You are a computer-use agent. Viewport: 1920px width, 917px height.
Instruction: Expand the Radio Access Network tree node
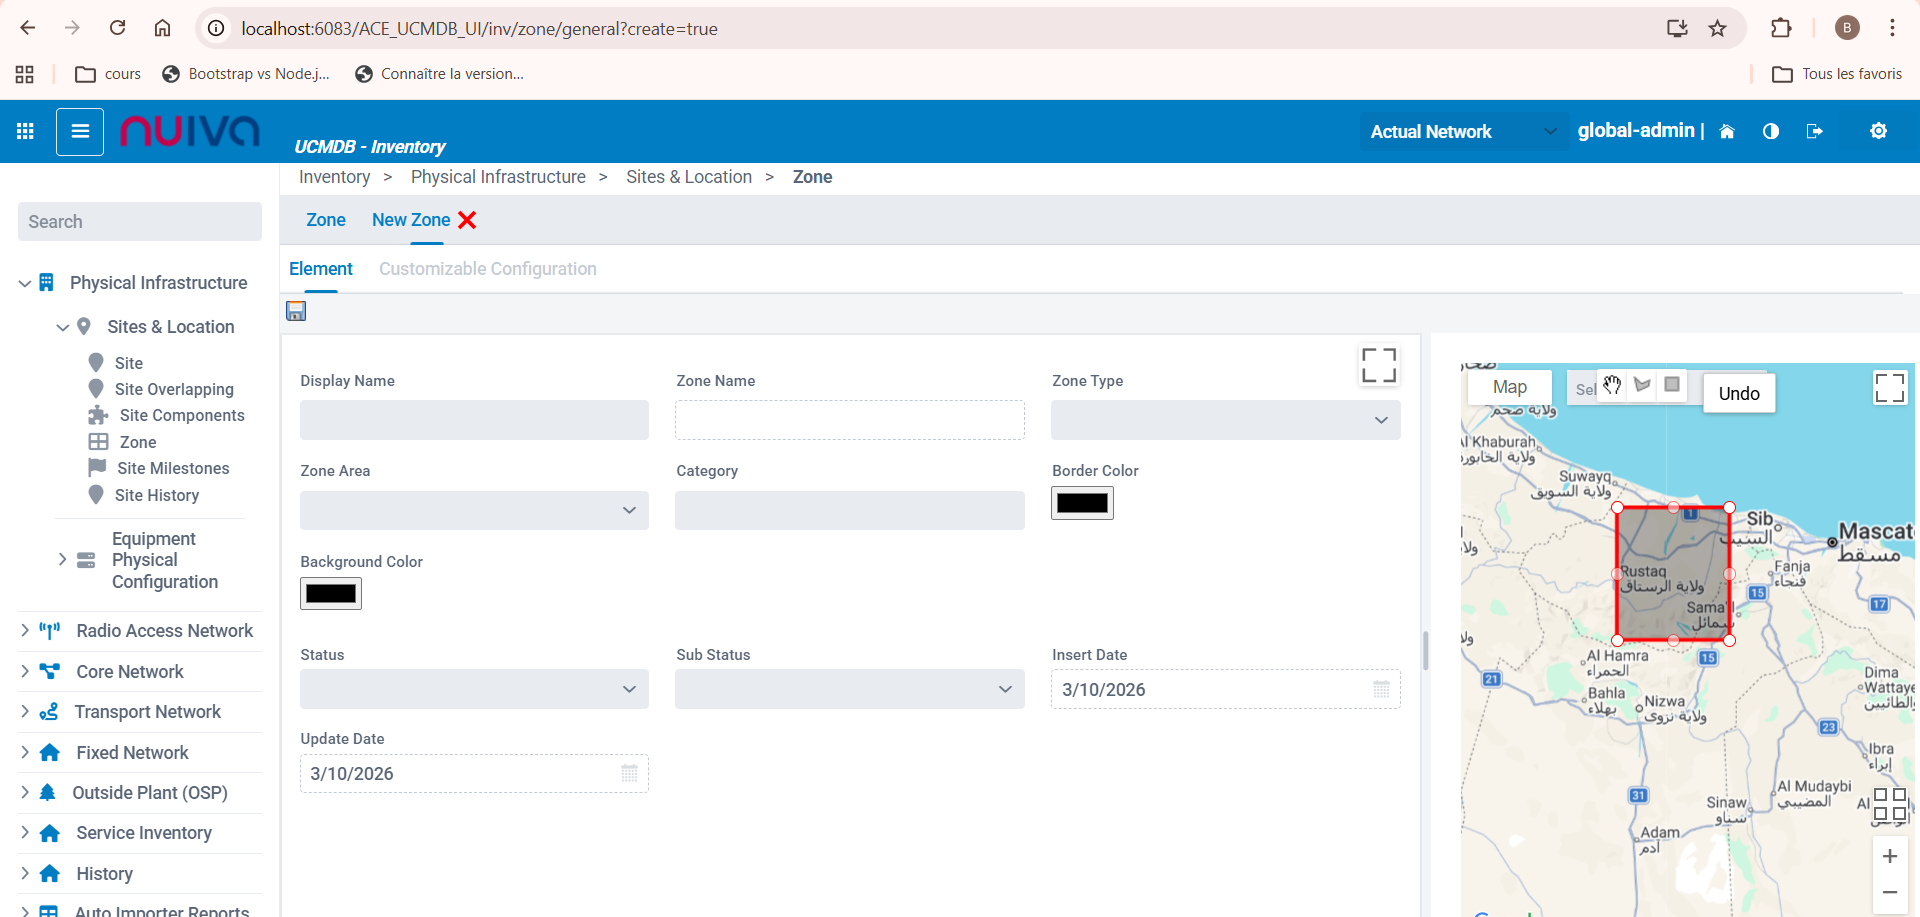(x=25, y=631)
